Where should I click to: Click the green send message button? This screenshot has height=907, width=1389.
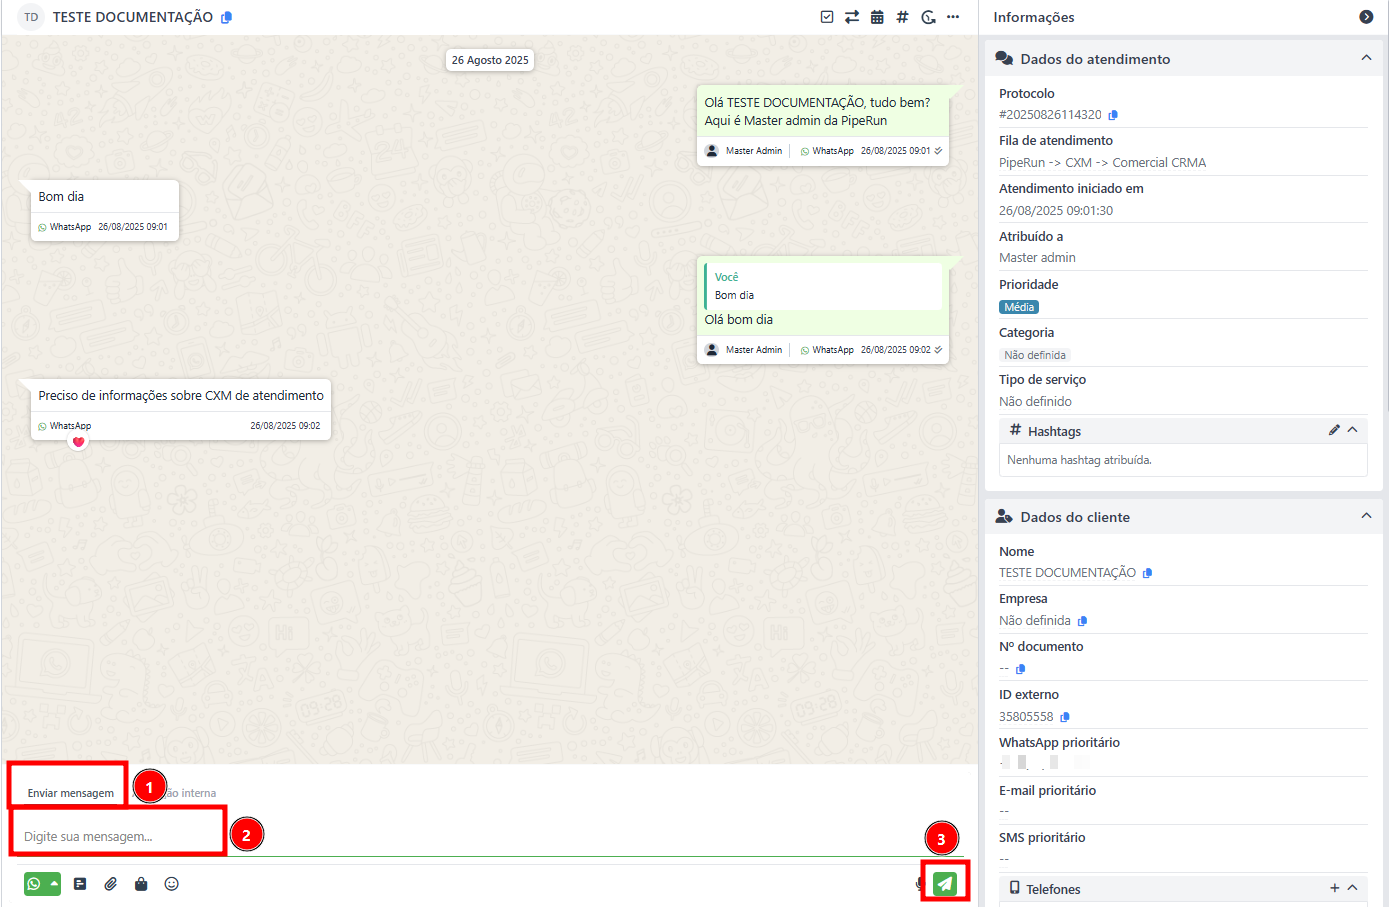[x=945, y=883]
